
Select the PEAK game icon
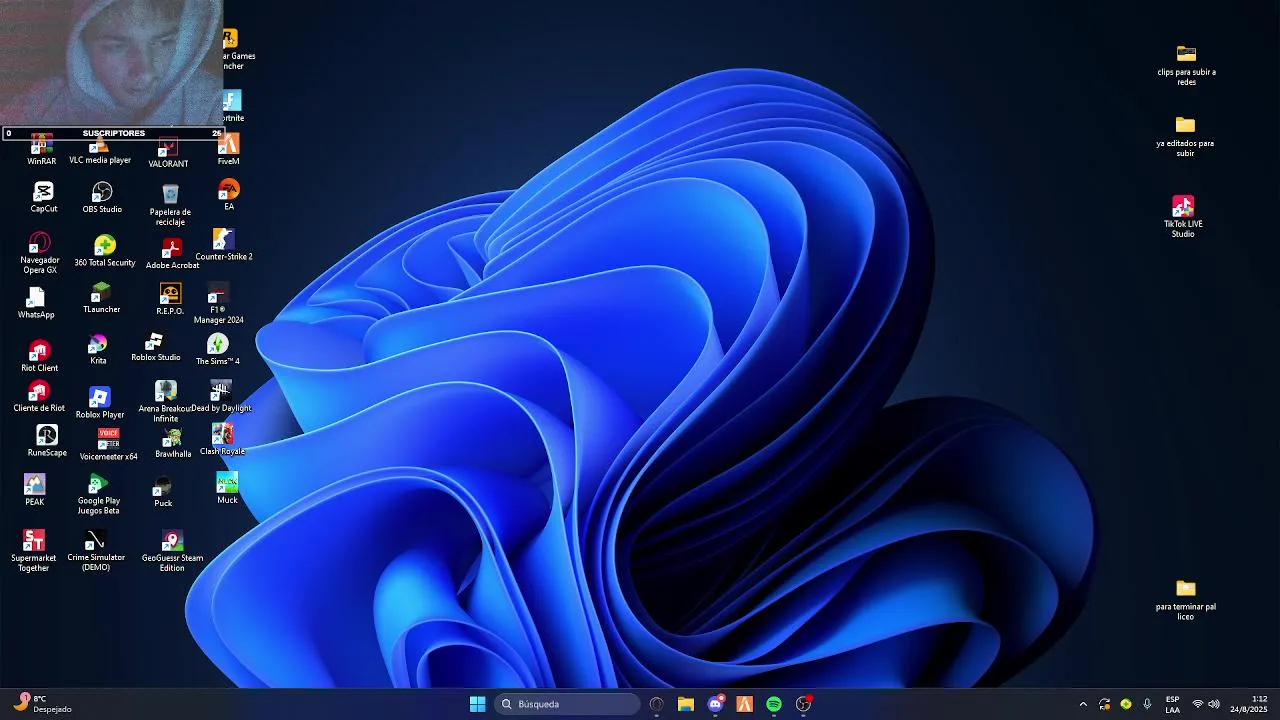click(x=35, y=490)
